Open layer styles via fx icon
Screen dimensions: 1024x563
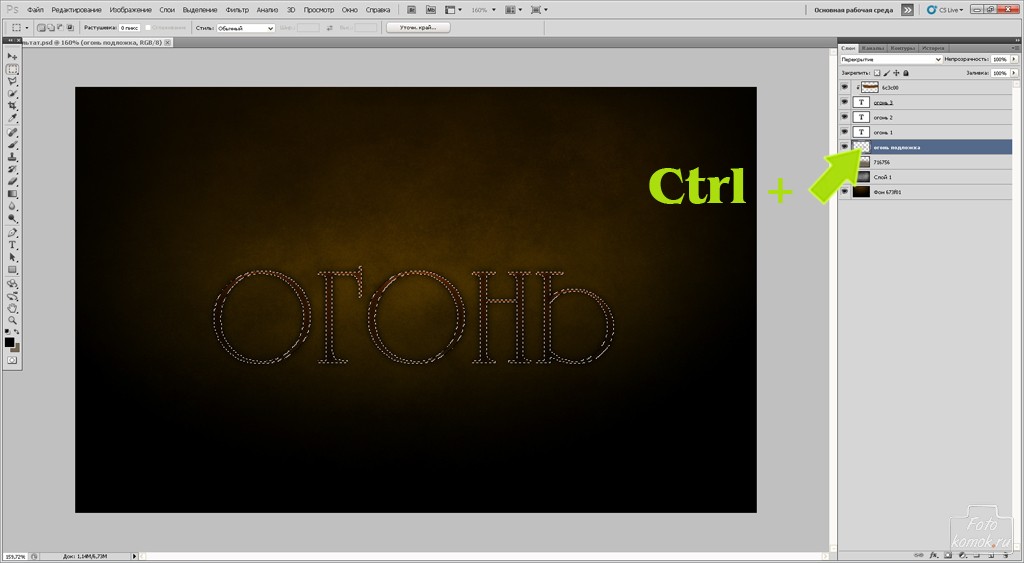[935, 555]
